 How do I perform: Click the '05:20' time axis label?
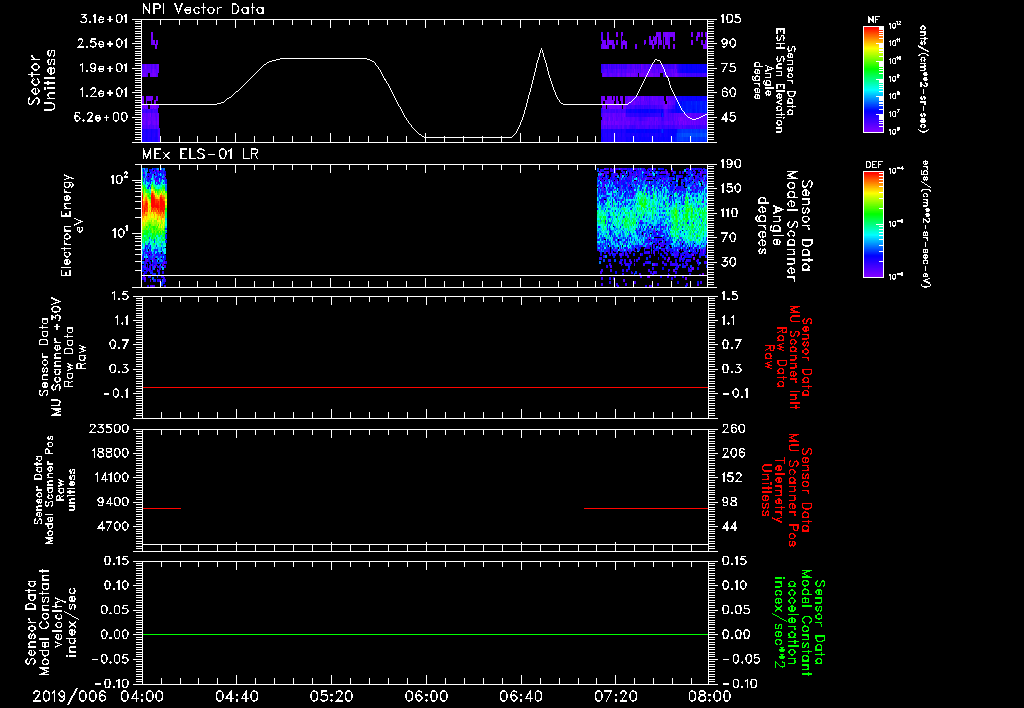coord(332,696)
